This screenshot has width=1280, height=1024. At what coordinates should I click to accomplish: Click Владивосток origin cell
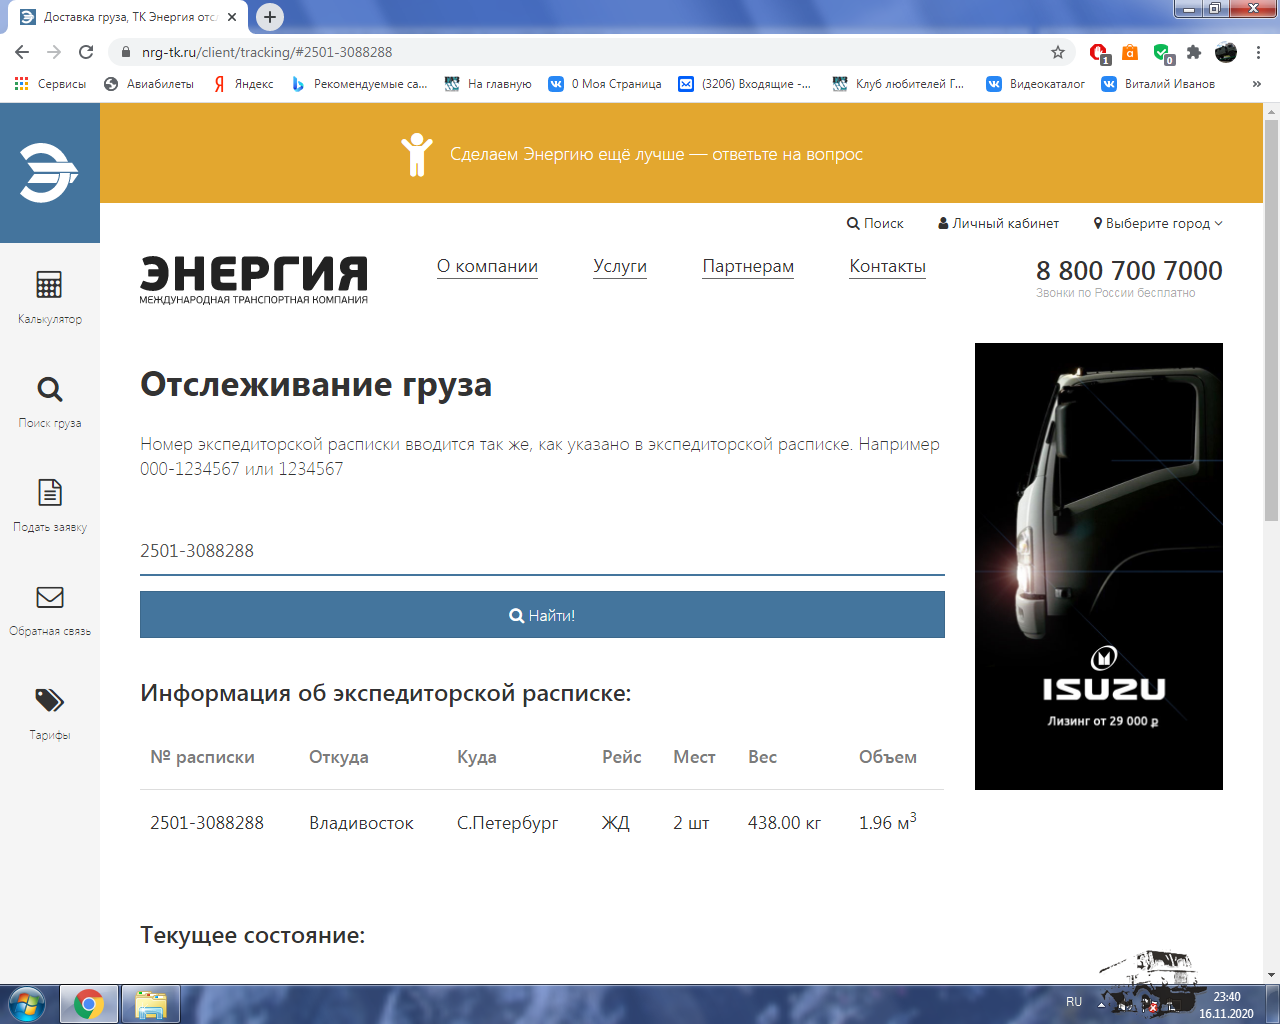click(x=361, y=823)
